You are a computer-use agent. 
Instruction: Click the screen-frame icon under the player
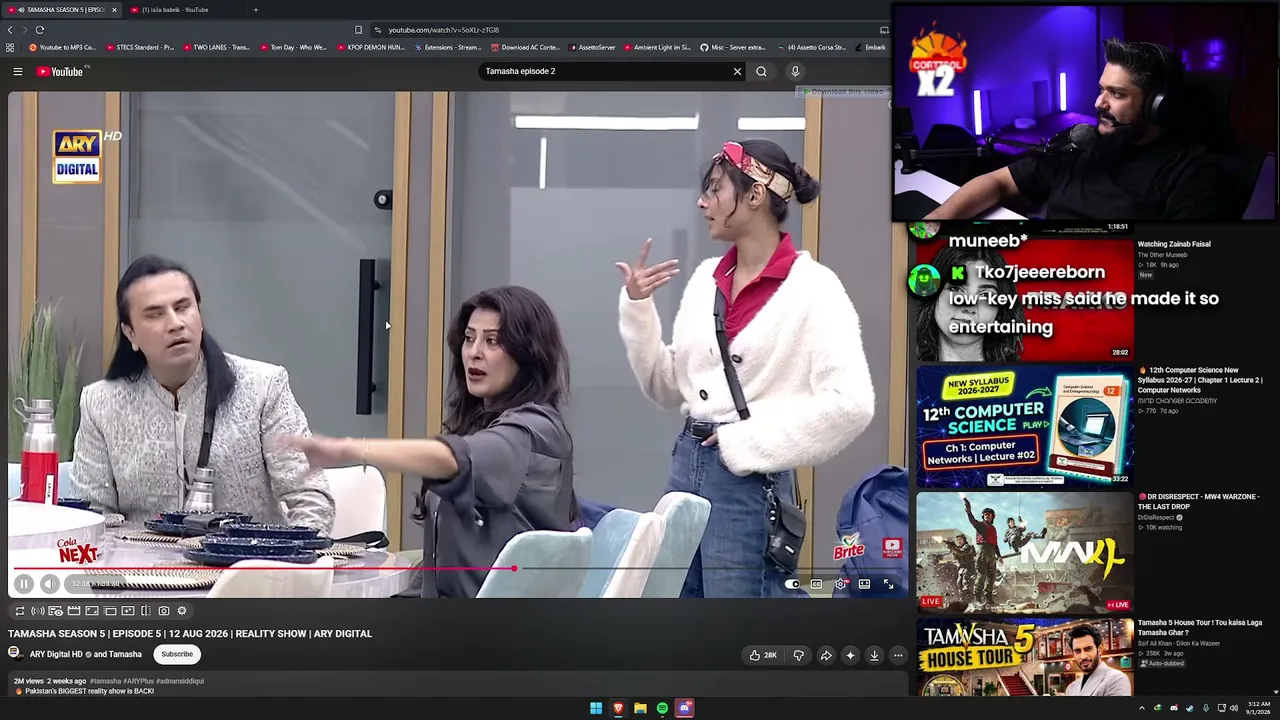(x=91, y=611)
